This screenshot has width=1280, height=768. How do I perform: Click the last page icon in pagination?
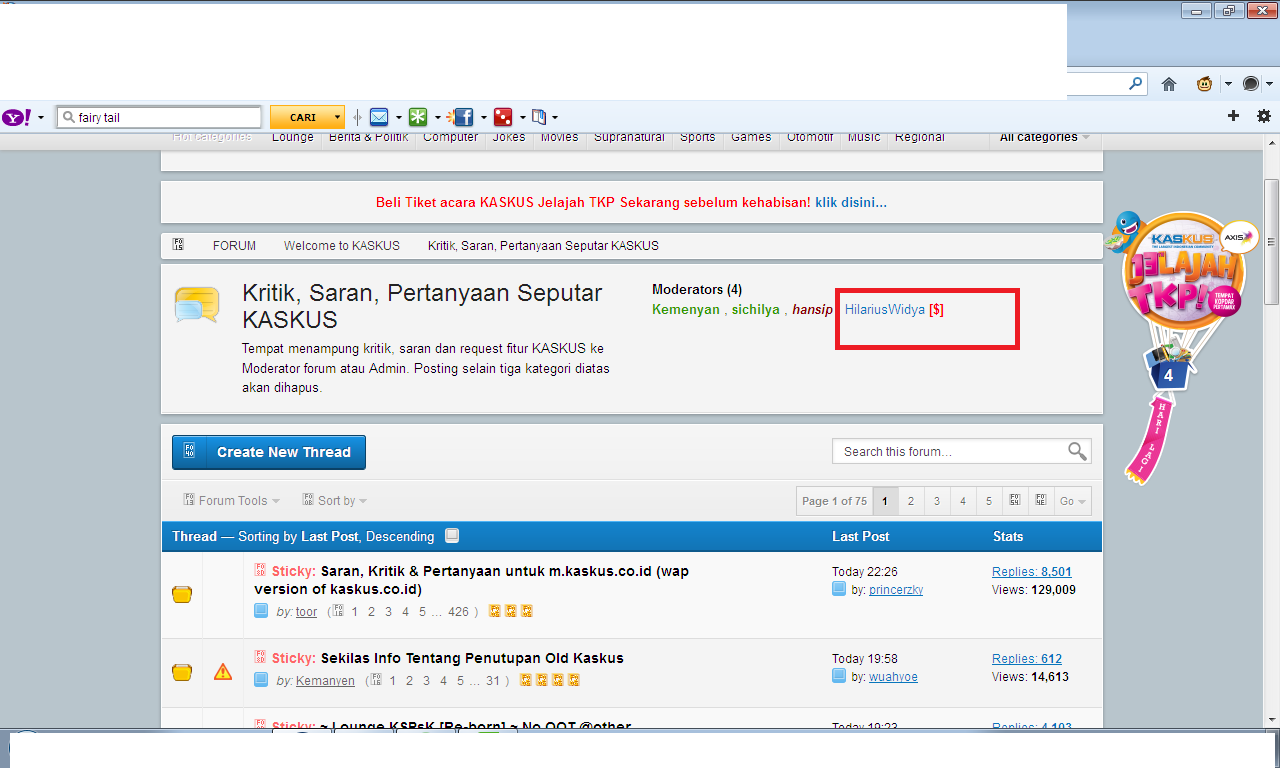1040,501
